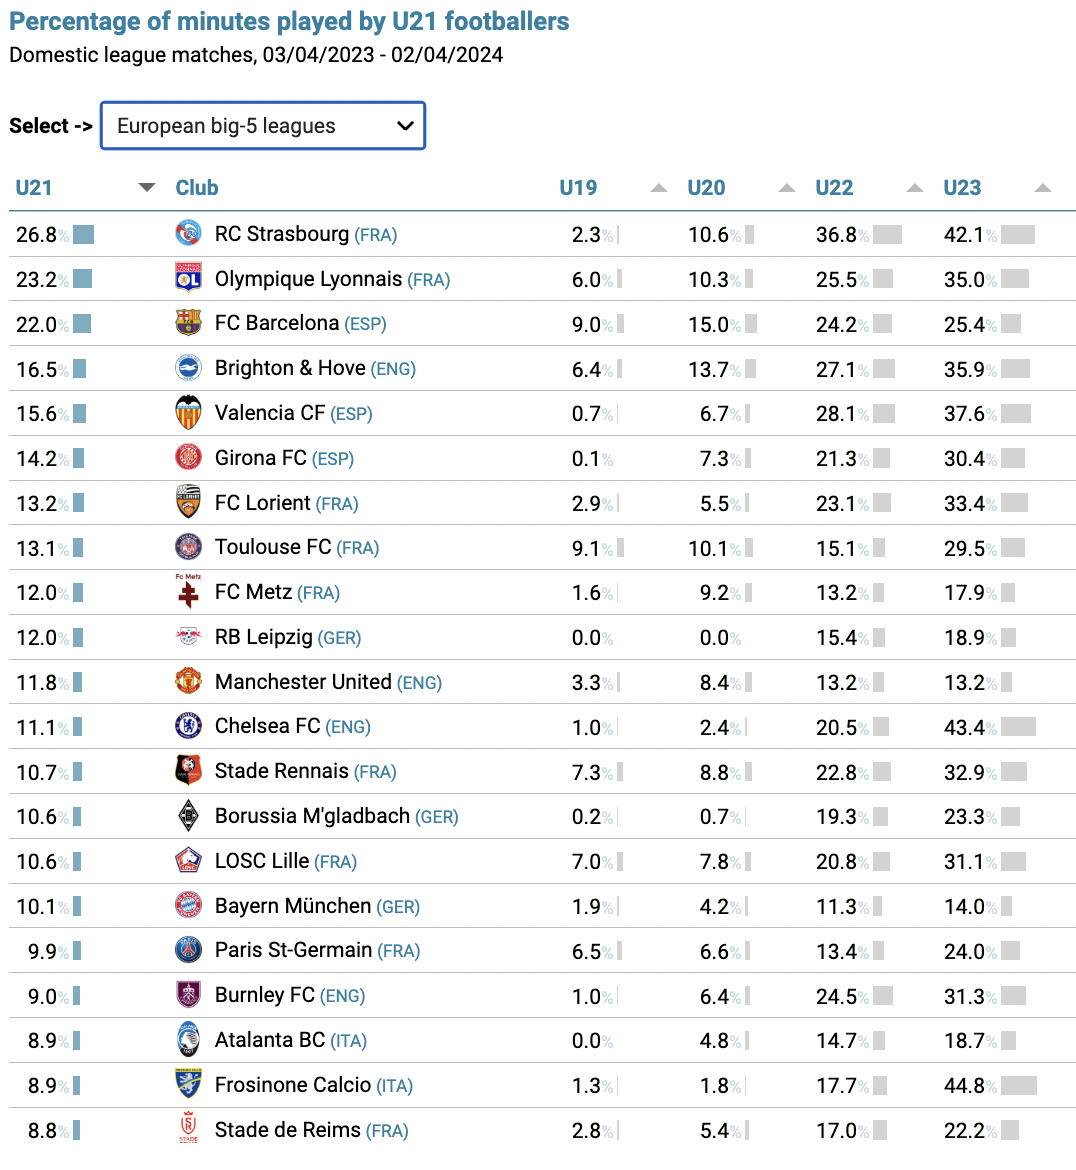Click the RB Leipzig bulls logo

tap(188, 636)
